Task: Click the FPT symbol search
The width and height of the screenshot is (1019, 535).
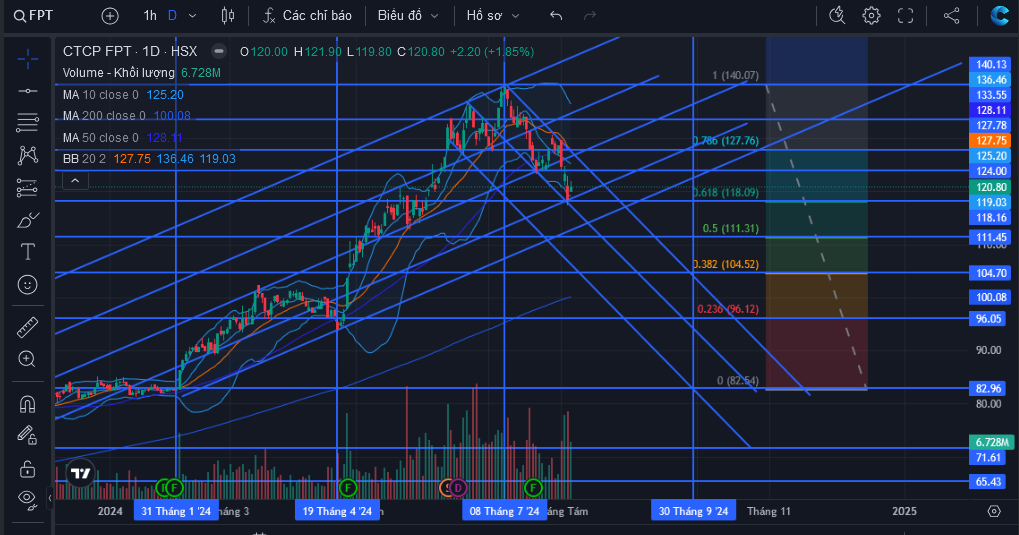Action: click(34, 16)
